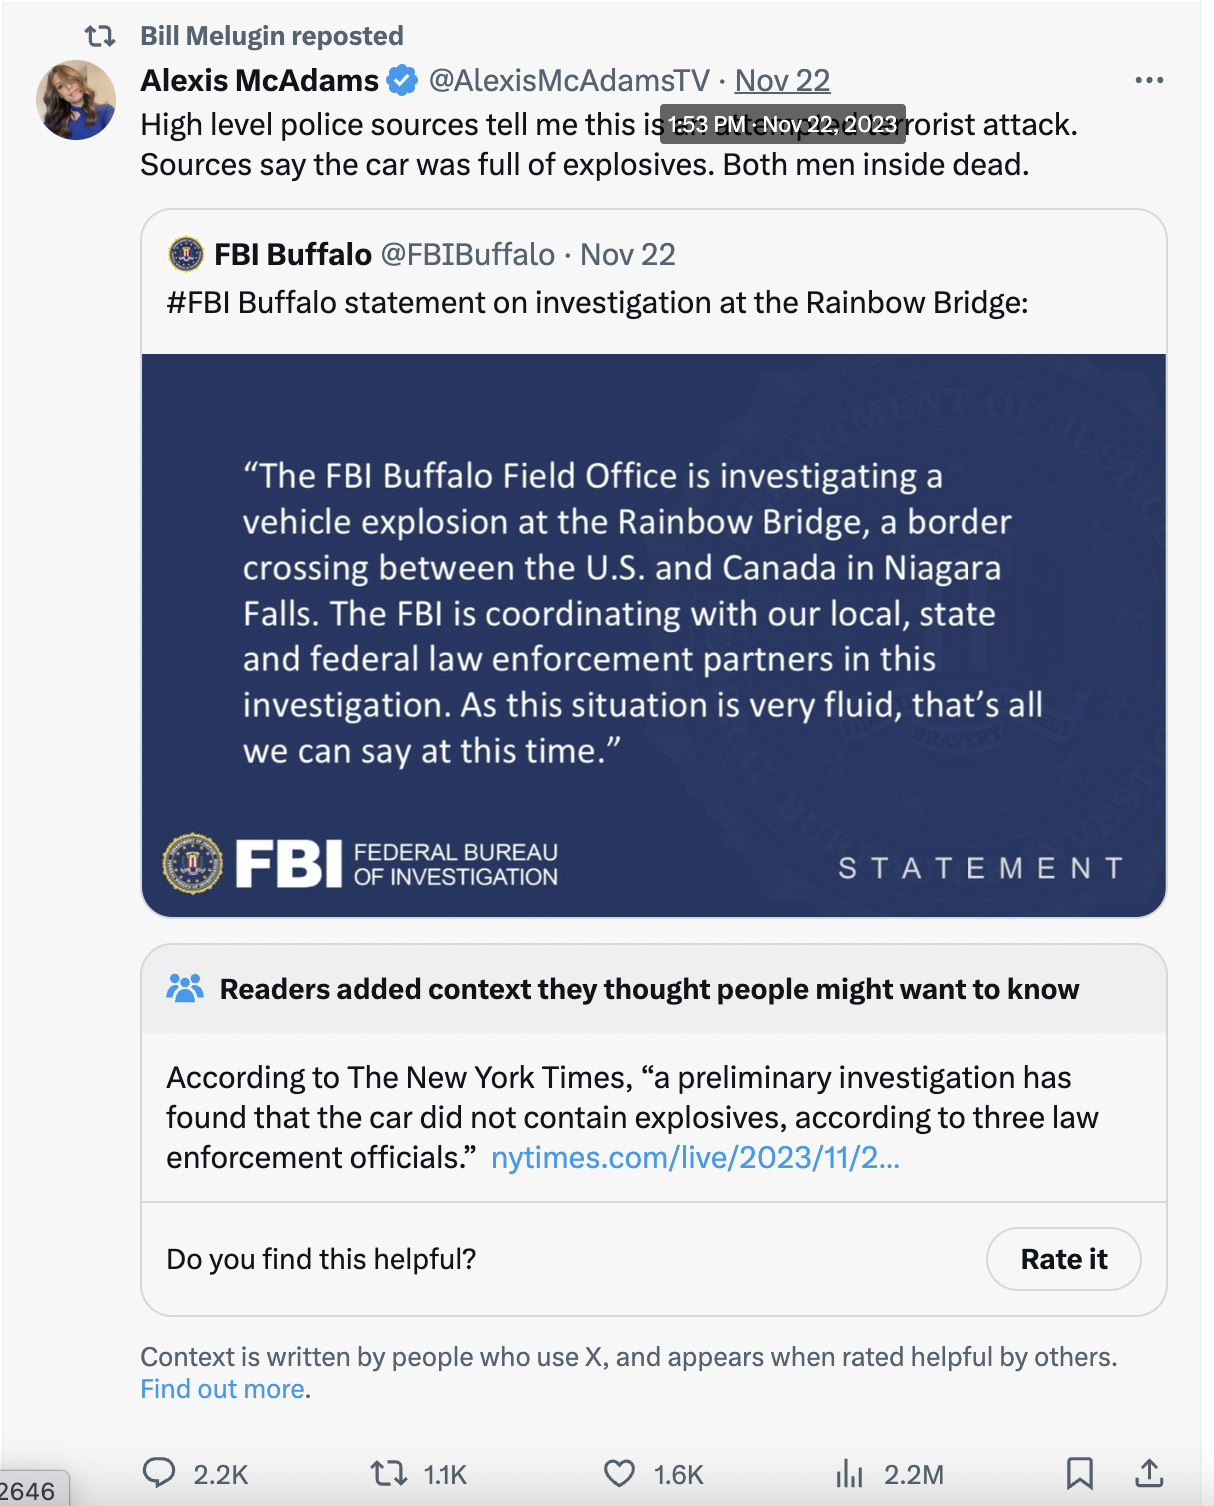Repost this post using the repost icon
The width and height of the screenshot is (1214, 1506).
pyautogui.click(x=388, y=1473)
